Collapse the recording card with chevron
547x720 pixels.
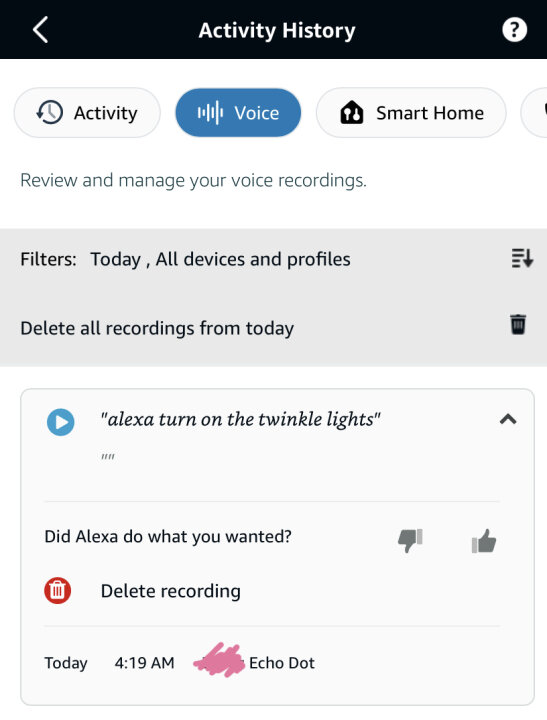coord(508,419)
